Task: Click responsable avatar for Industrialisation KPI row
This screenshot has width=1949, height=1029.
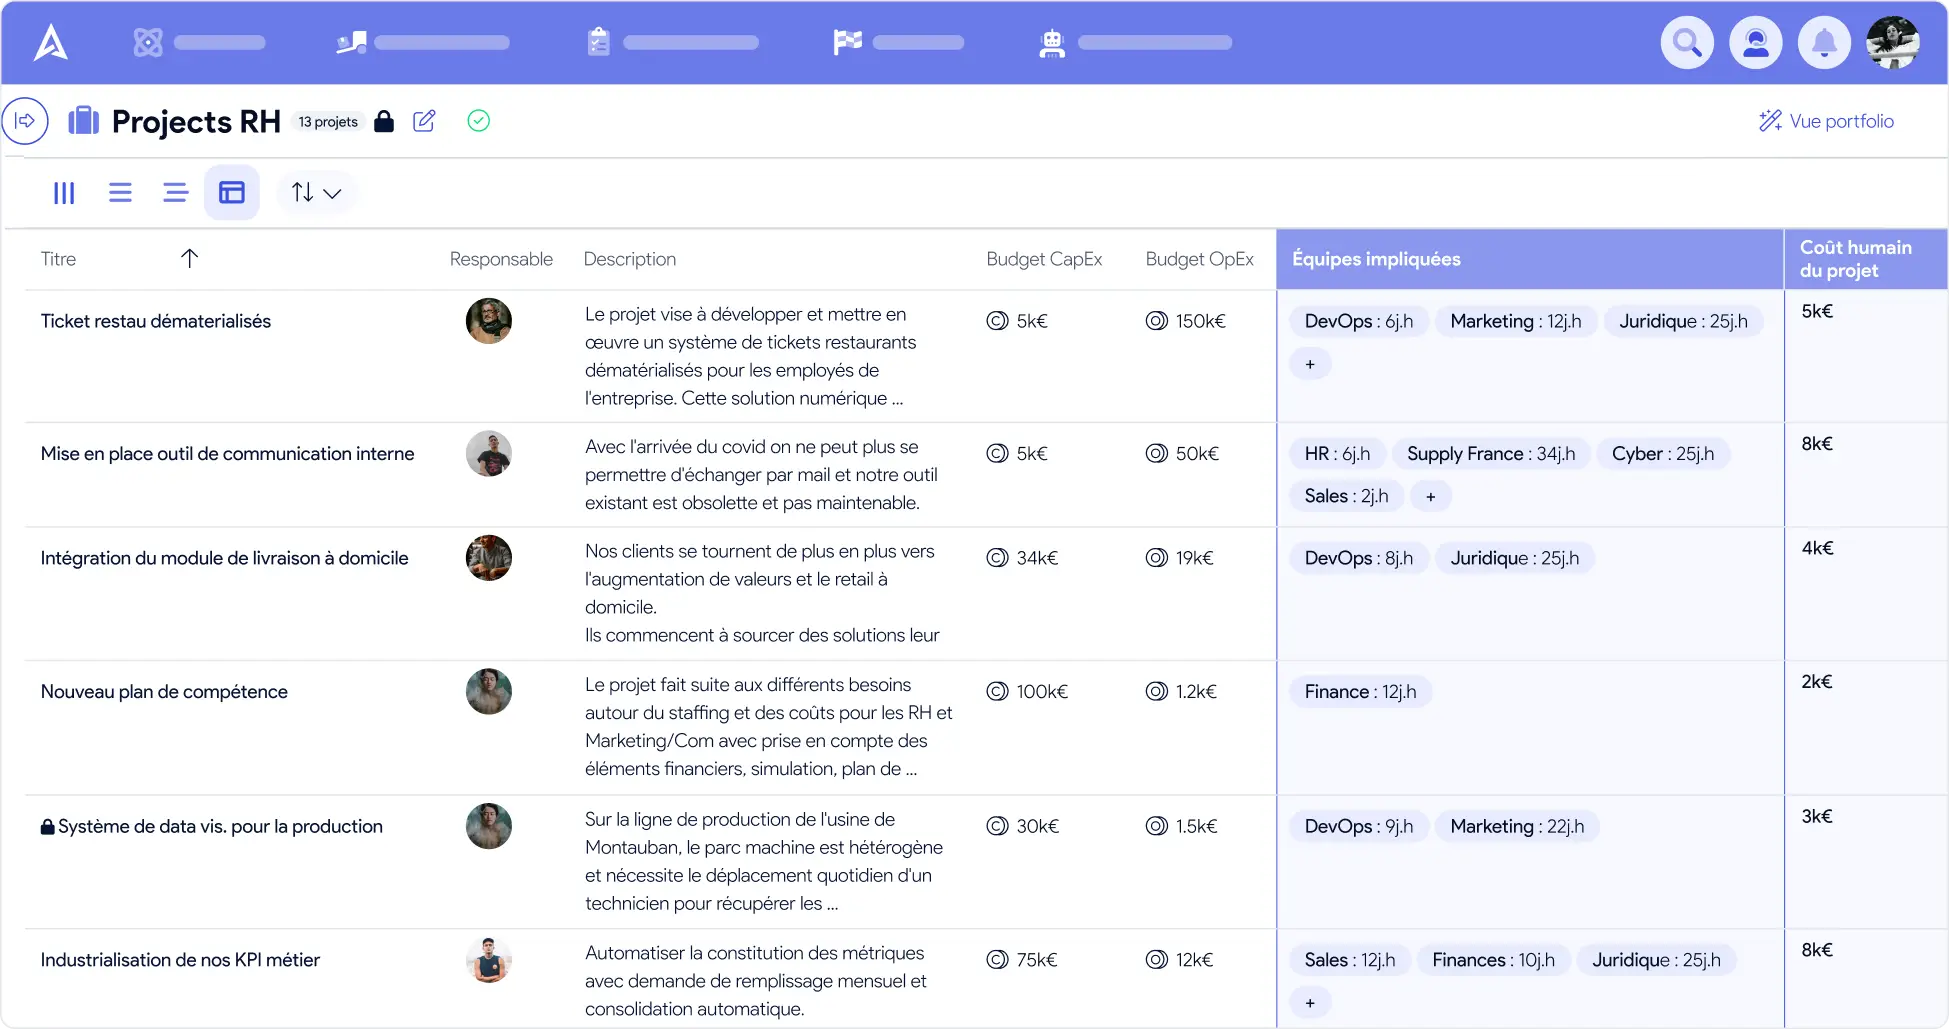Action: pos(489,960)
